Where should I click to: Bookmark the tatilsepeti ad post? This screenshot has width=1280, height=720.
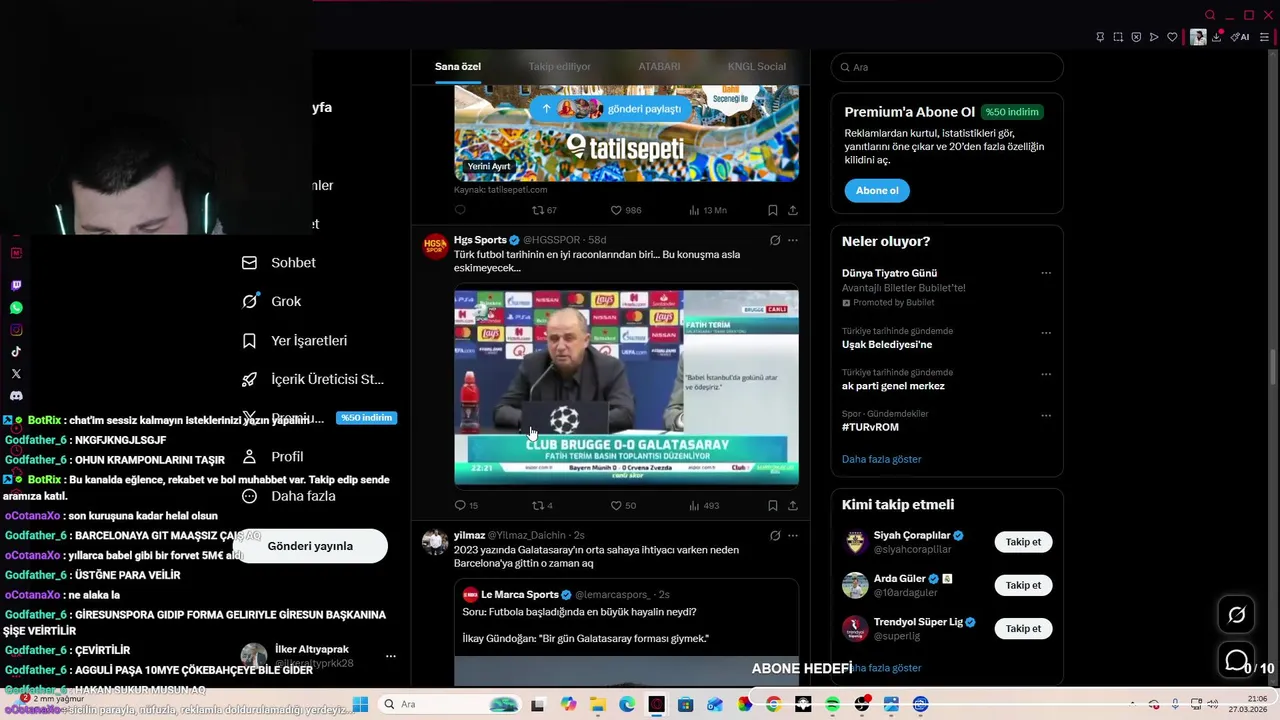click(x=773, y=210)
